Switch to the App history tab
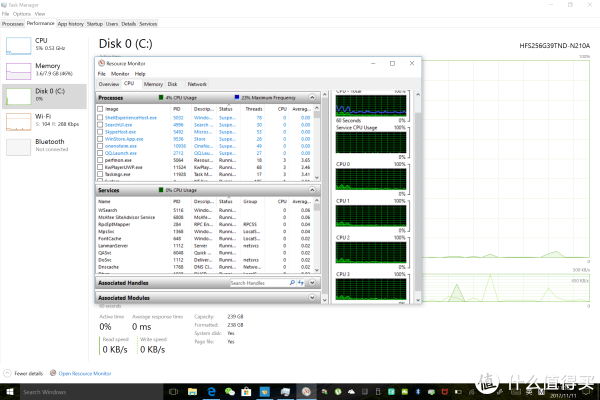 pyautogui.click(x=70, y=24)
